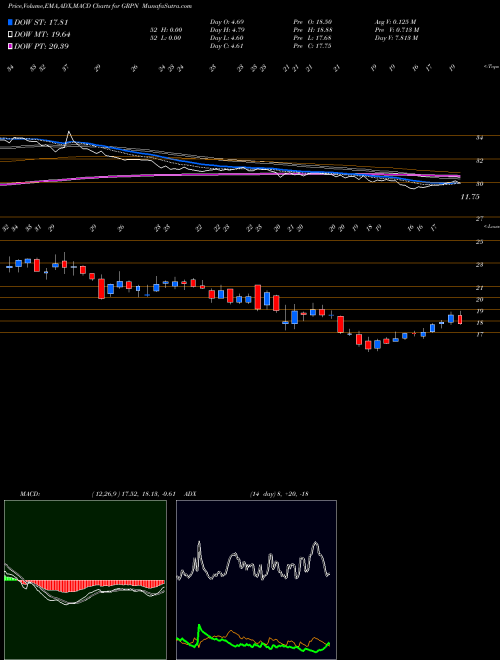Screen dimensions: 500x660
Task: Click the 27 price axis label
Action: 480,219
